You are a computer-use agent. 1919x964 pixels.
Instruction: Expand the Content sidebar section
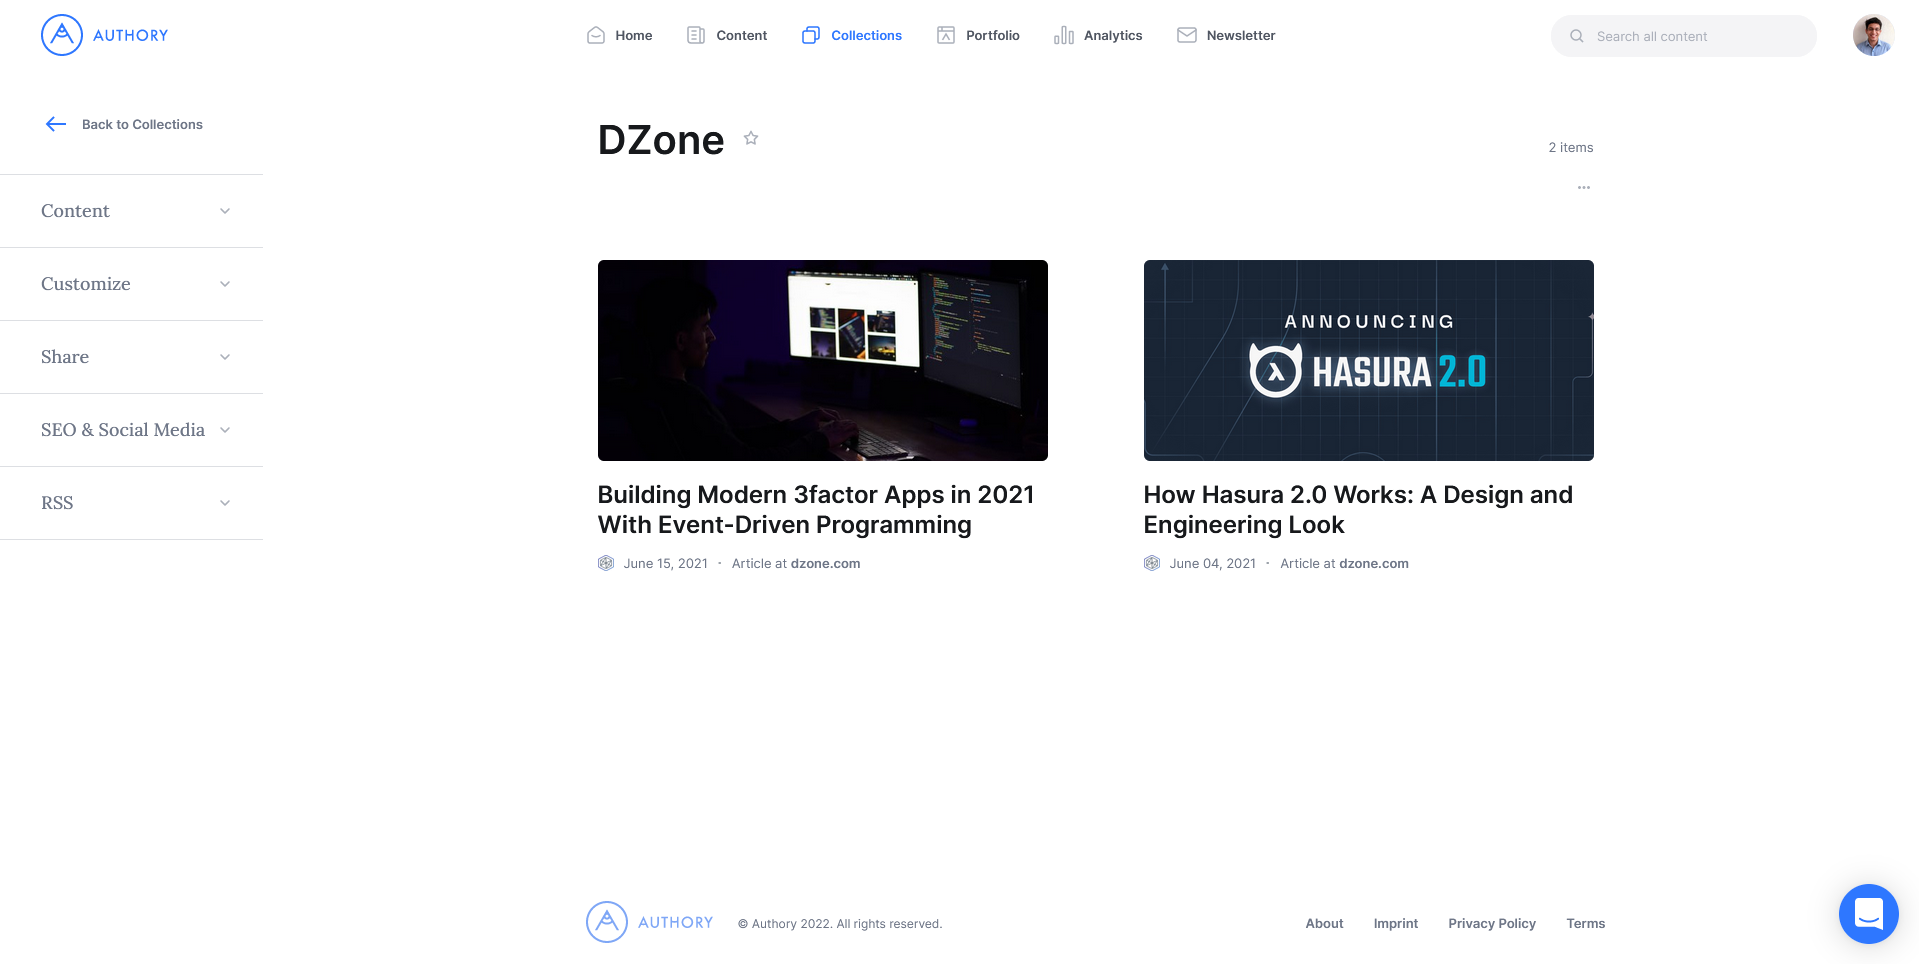(131, 211)
